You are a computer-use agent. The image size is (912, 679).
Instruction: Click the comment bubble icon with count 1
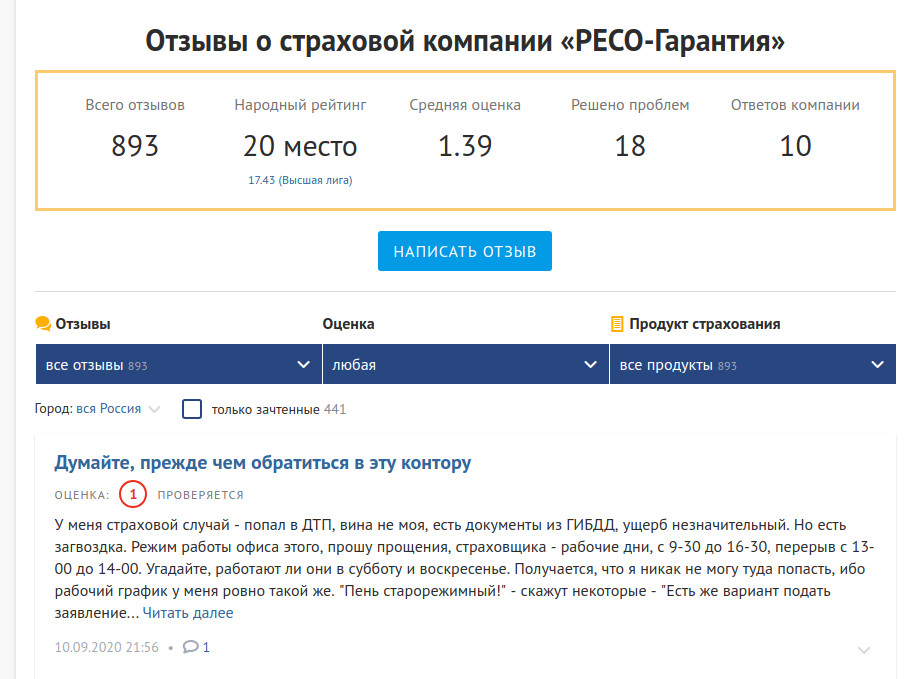point(191,646)
